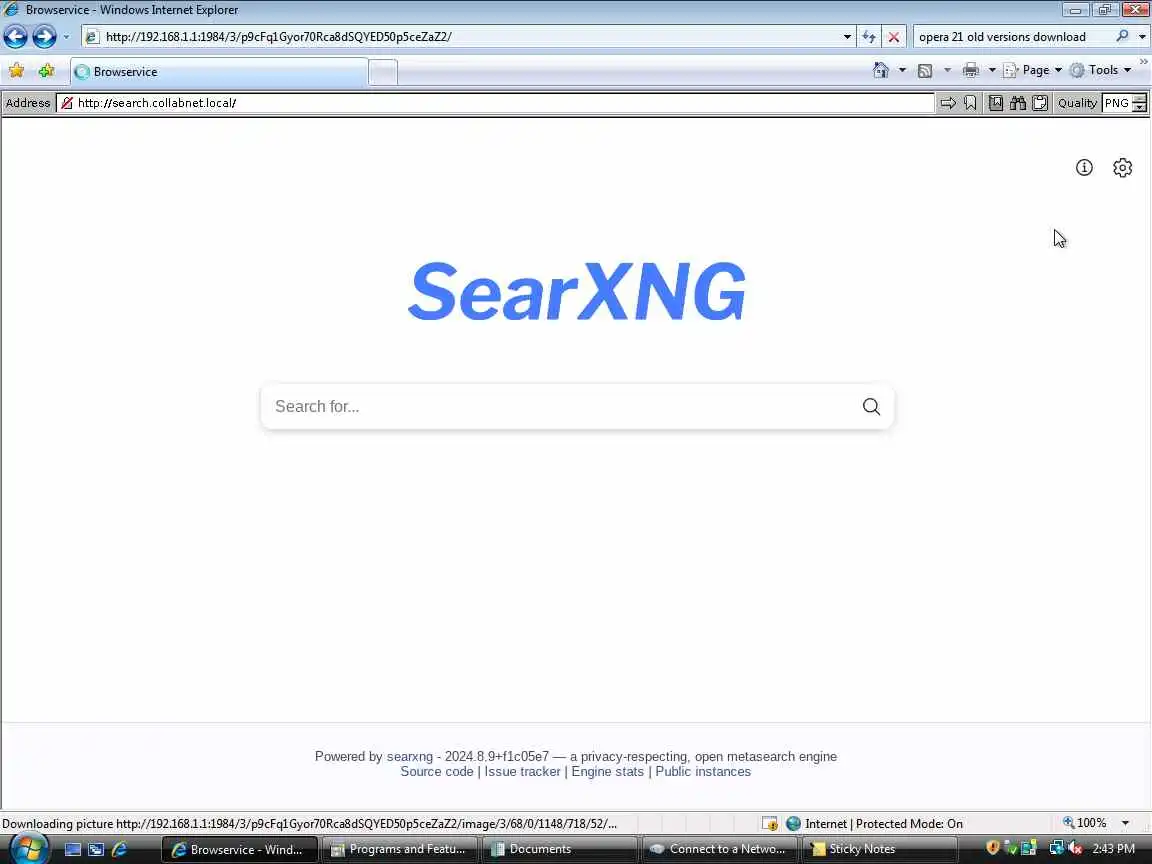Click the binoculars Find icon
1152x864 pixels.
point(1018,103)
